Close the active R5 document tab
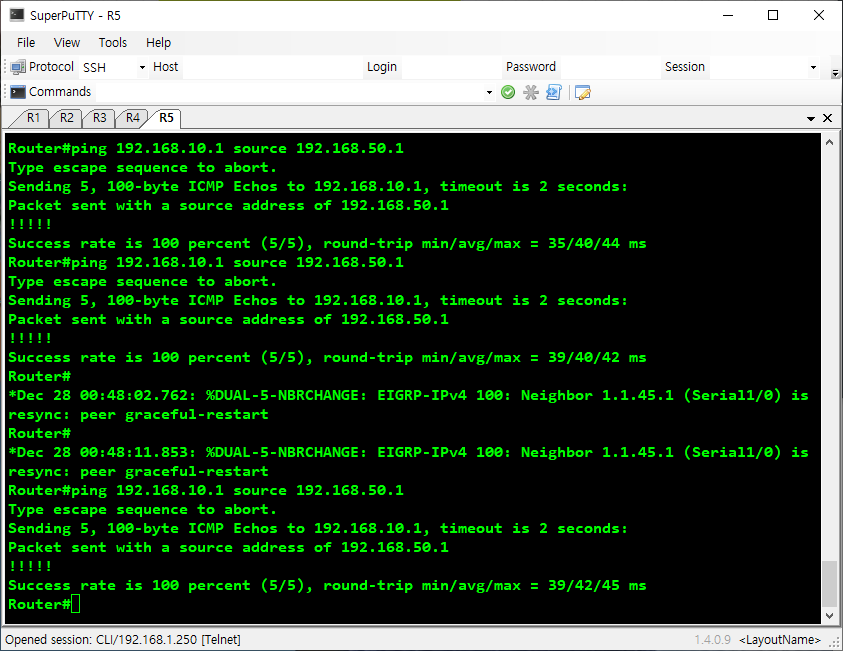The height and width of the screenshot is (651, 843). click(x=827, y=118)
